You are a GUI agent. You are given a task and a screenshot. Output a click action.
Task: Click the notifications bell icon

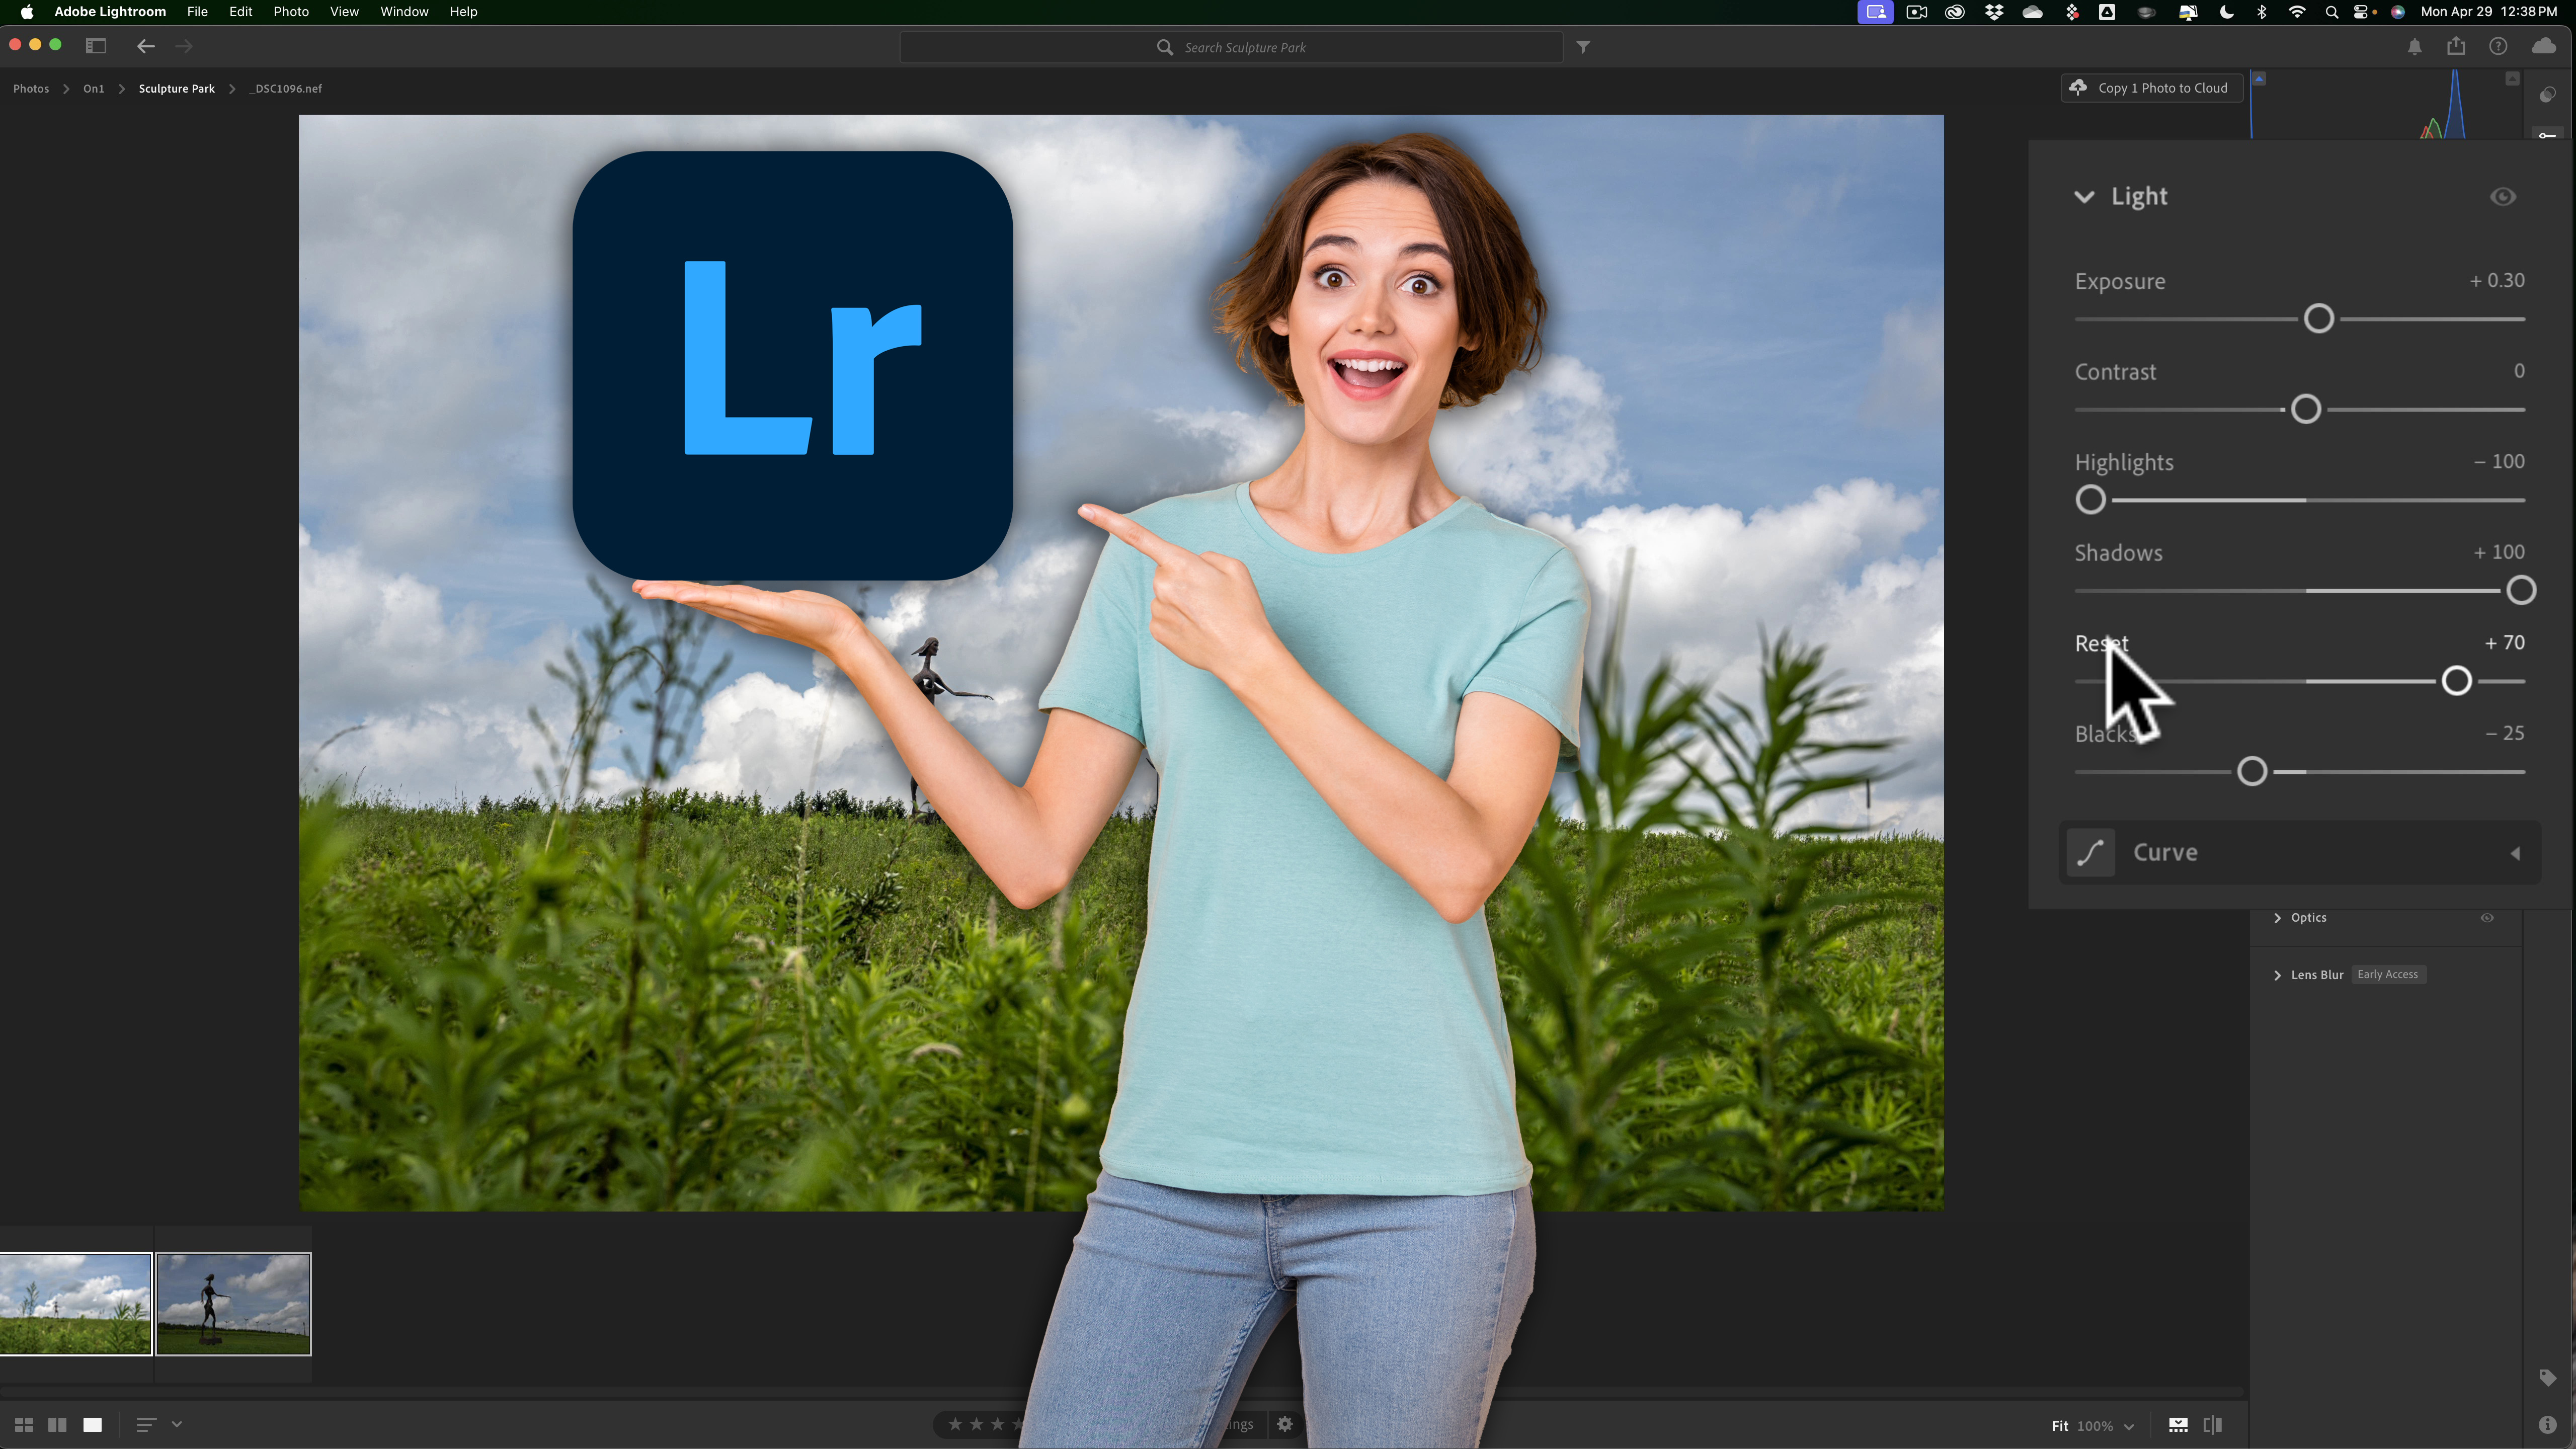pyautogui.click(x=2414, y=46)
